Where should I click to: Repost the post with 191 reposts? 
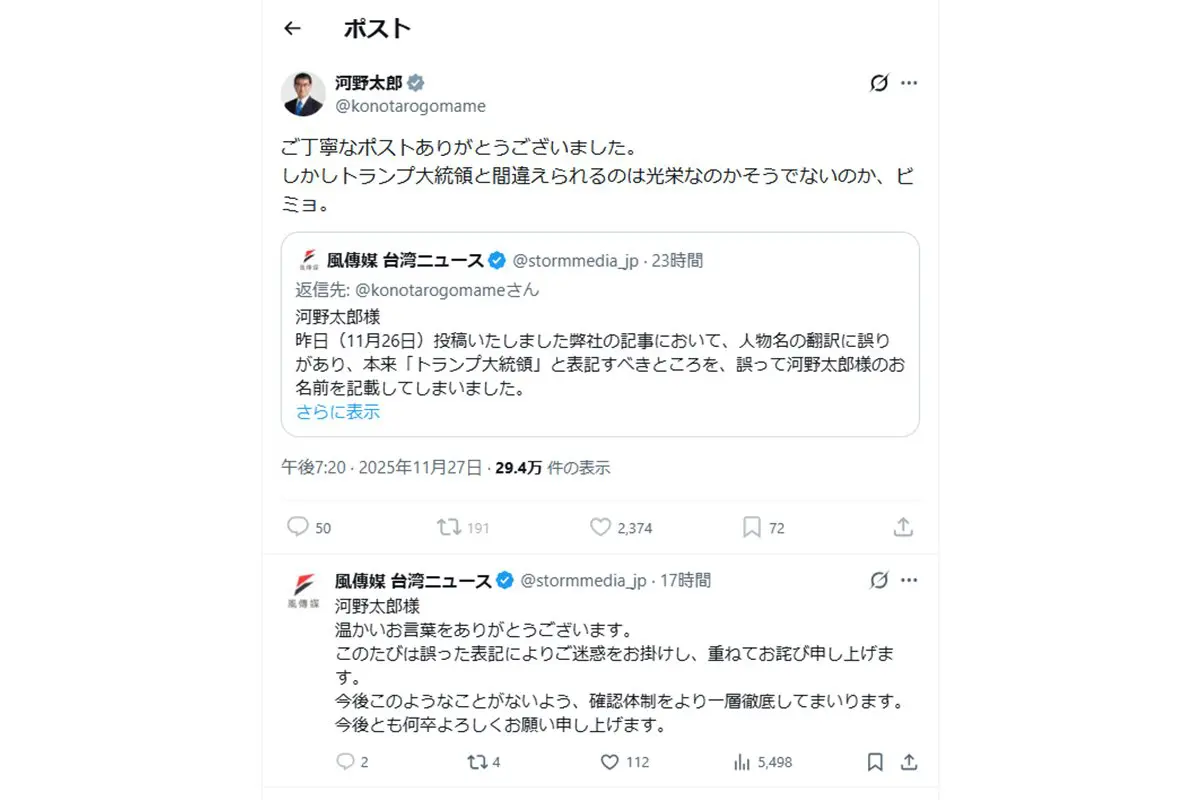tap(449, 527)
